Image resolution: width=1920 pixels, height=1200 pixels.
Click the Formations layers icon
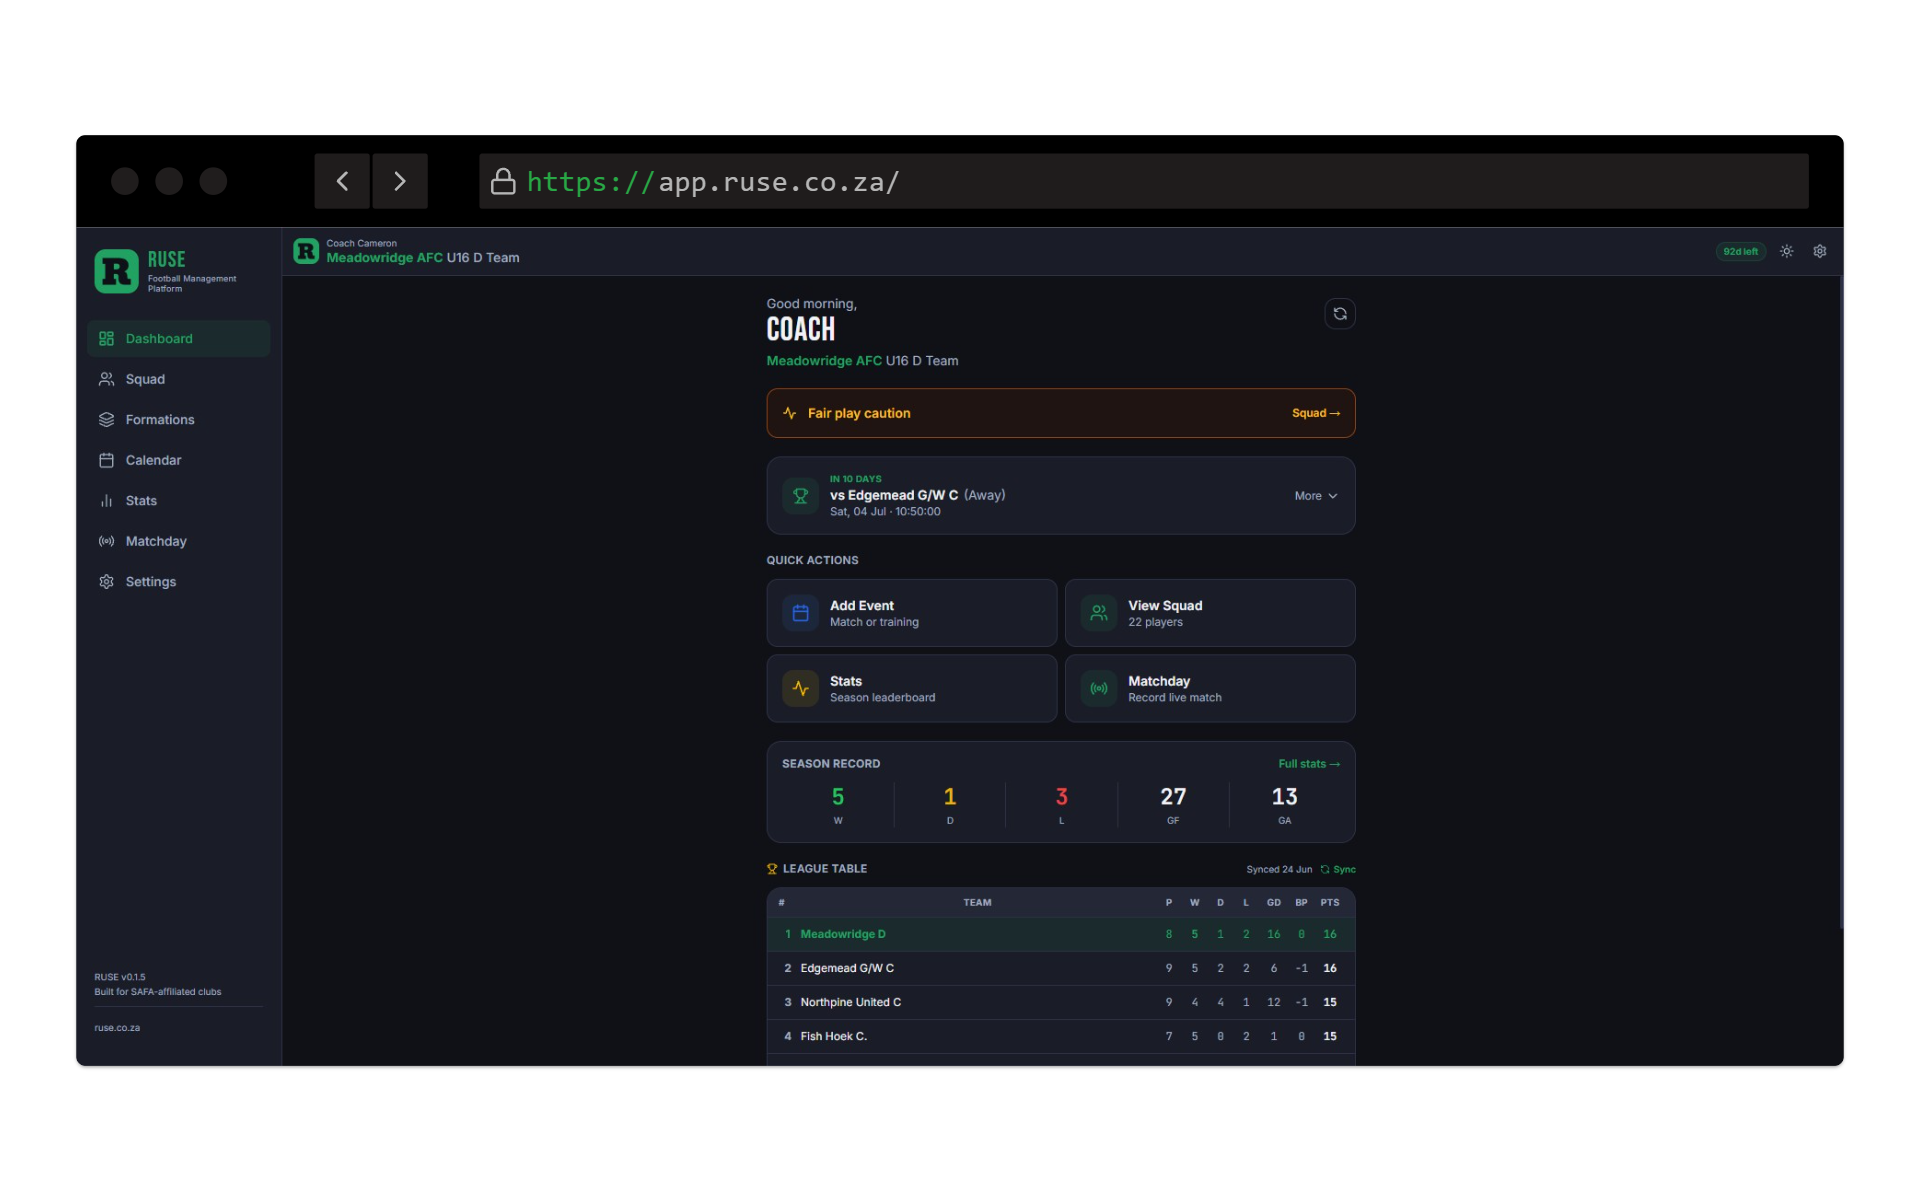pyautogui.click(x=106, y=420)
